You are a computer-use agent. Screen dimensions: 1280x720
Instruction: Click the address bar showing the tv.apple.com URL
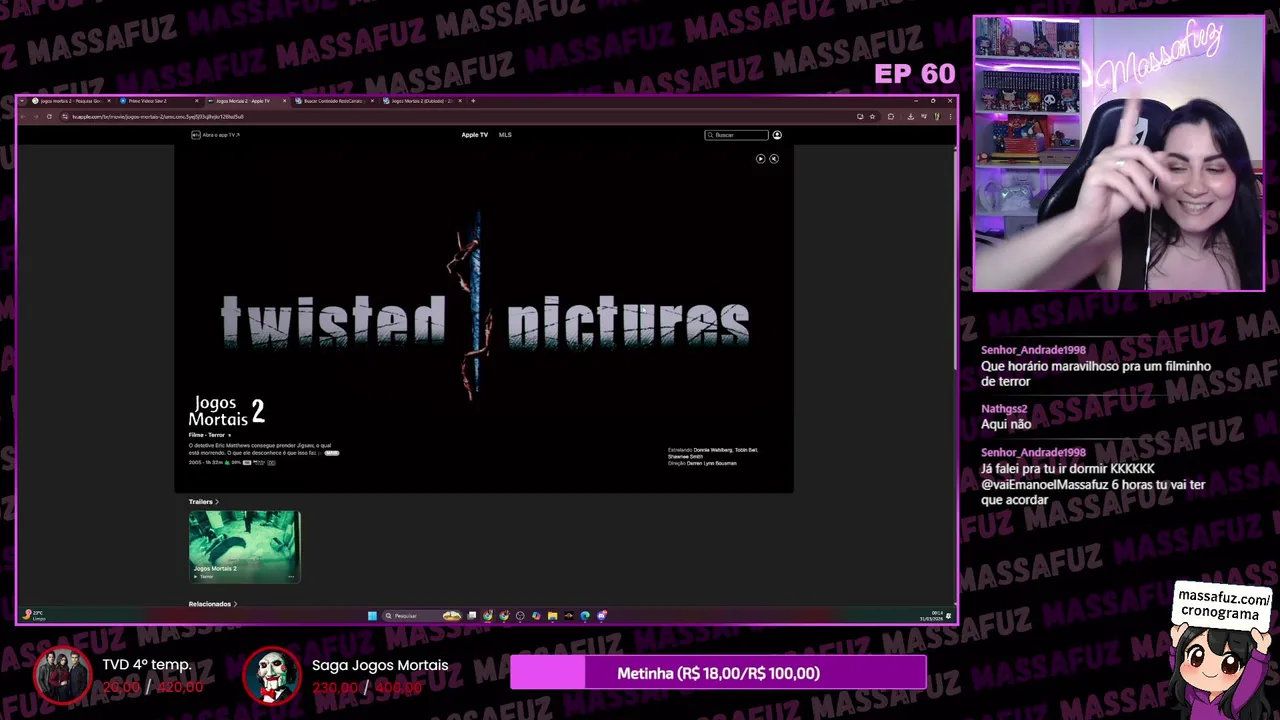tap(460, 117)
